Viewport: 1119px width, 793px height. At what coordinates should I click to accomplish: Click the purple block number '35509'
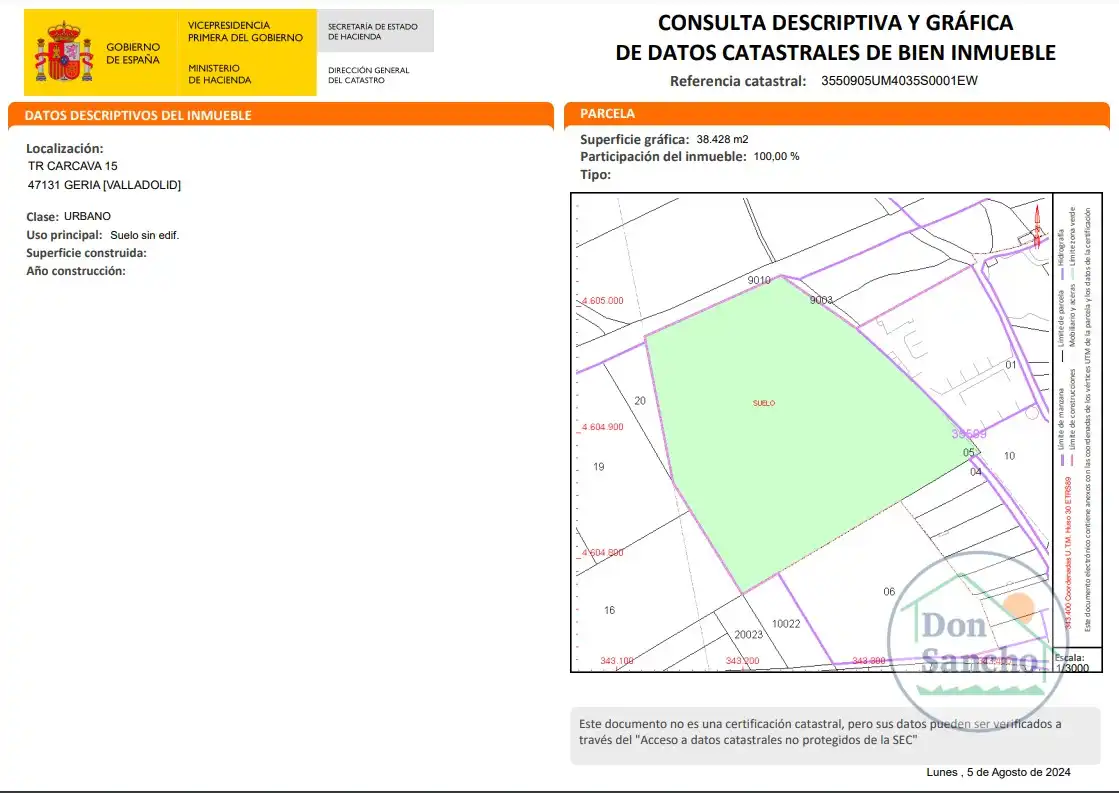968,434
